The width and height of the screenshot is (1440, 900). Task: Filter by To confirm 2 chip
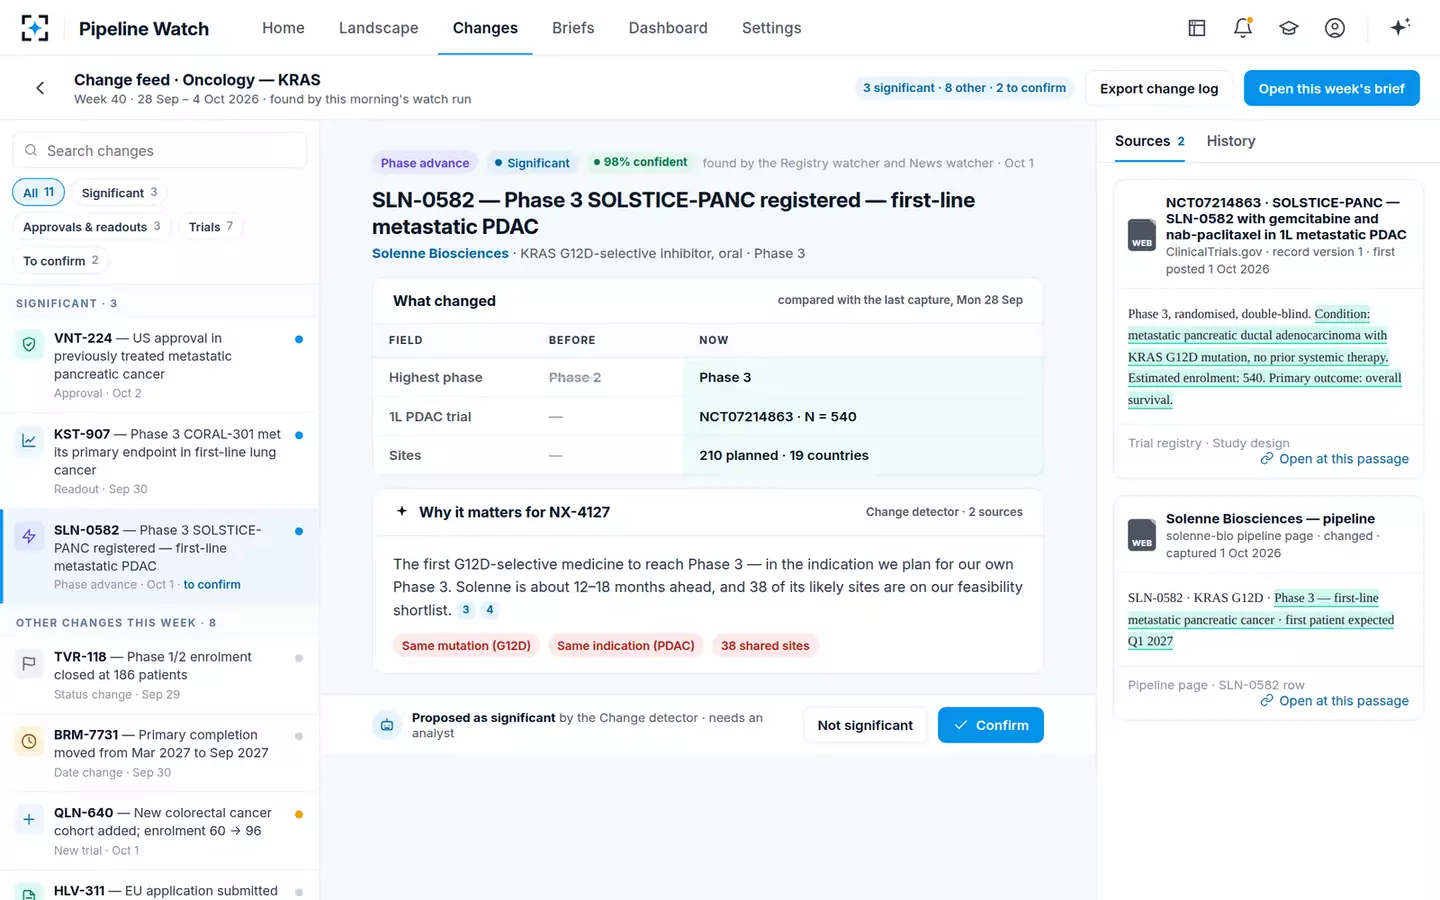(x=60, y=261)
